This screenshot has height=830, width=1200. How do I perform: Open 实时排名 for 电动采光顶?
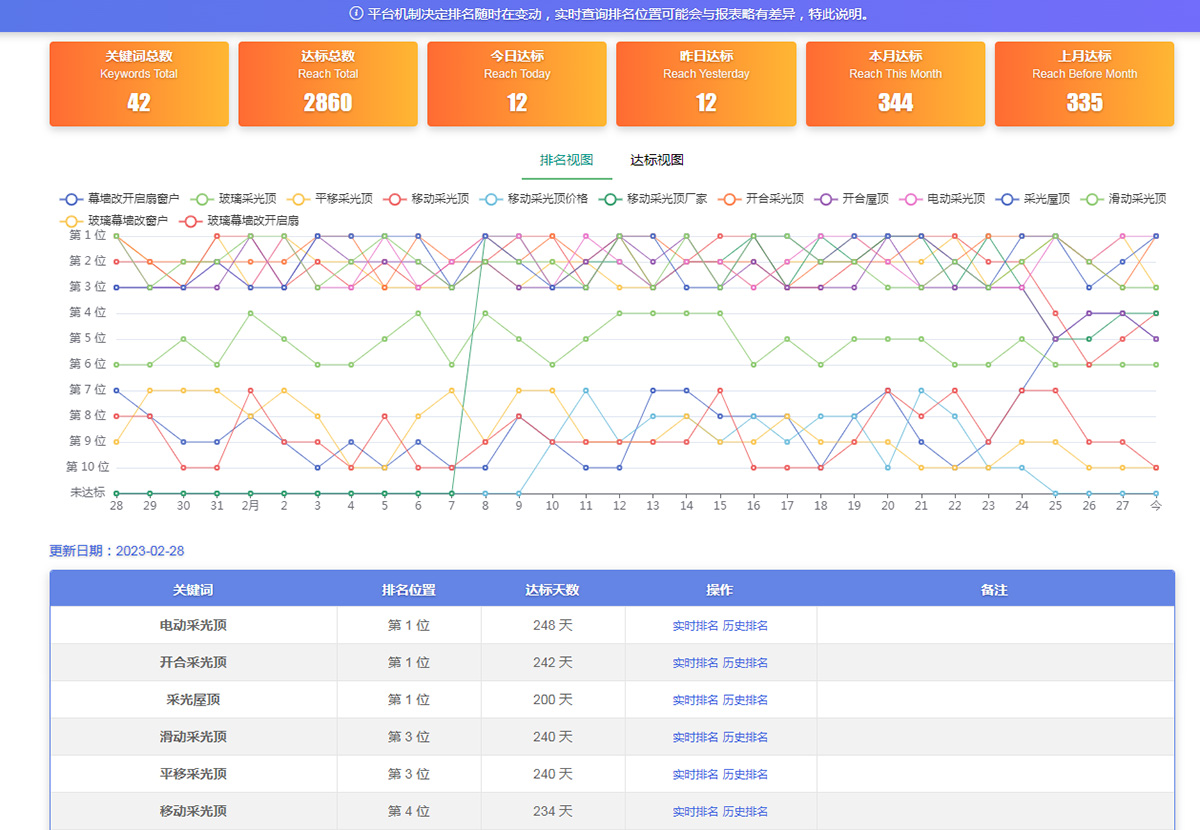click(x=695, y=626)
